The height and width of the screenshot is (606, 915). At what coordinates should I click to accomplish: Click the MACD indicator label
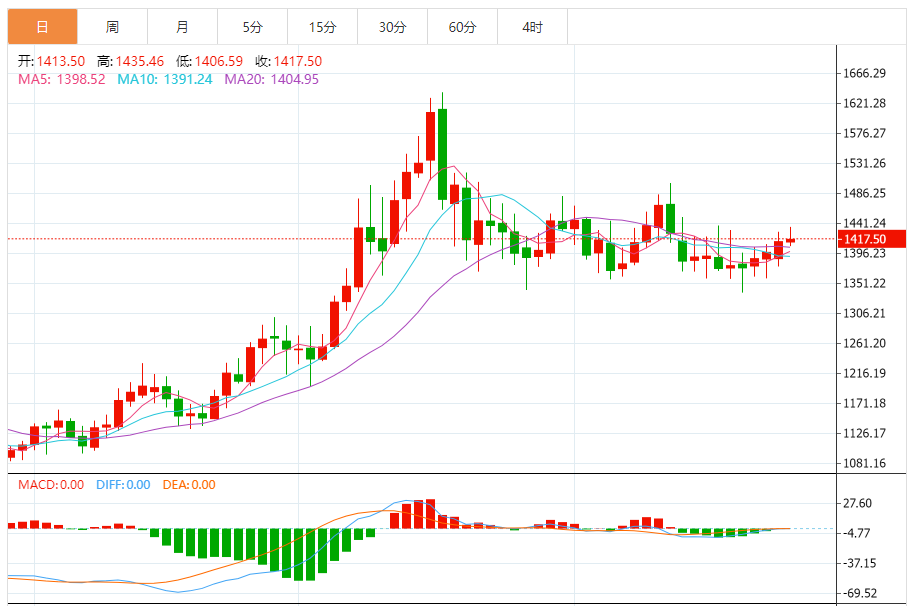(x=51, y=485)
